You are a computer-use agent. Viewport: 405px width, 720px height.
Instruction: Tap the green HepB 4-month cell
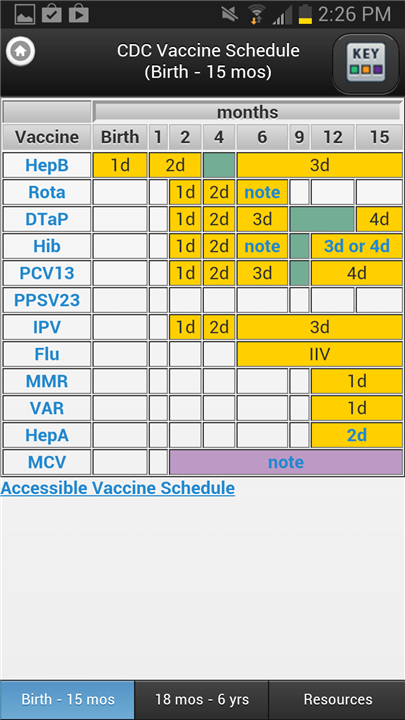[219, 165]
